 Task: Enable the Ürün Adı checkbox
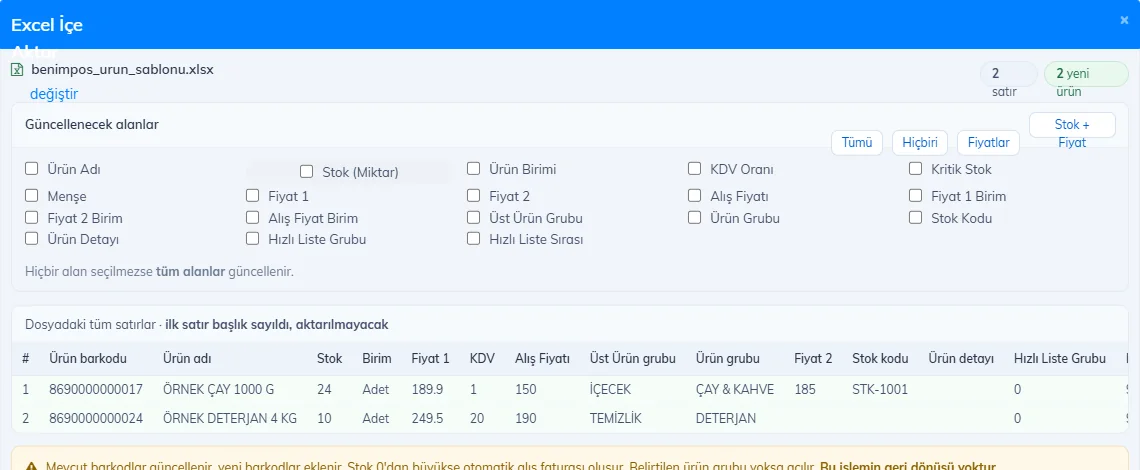(x=31, y=169)
